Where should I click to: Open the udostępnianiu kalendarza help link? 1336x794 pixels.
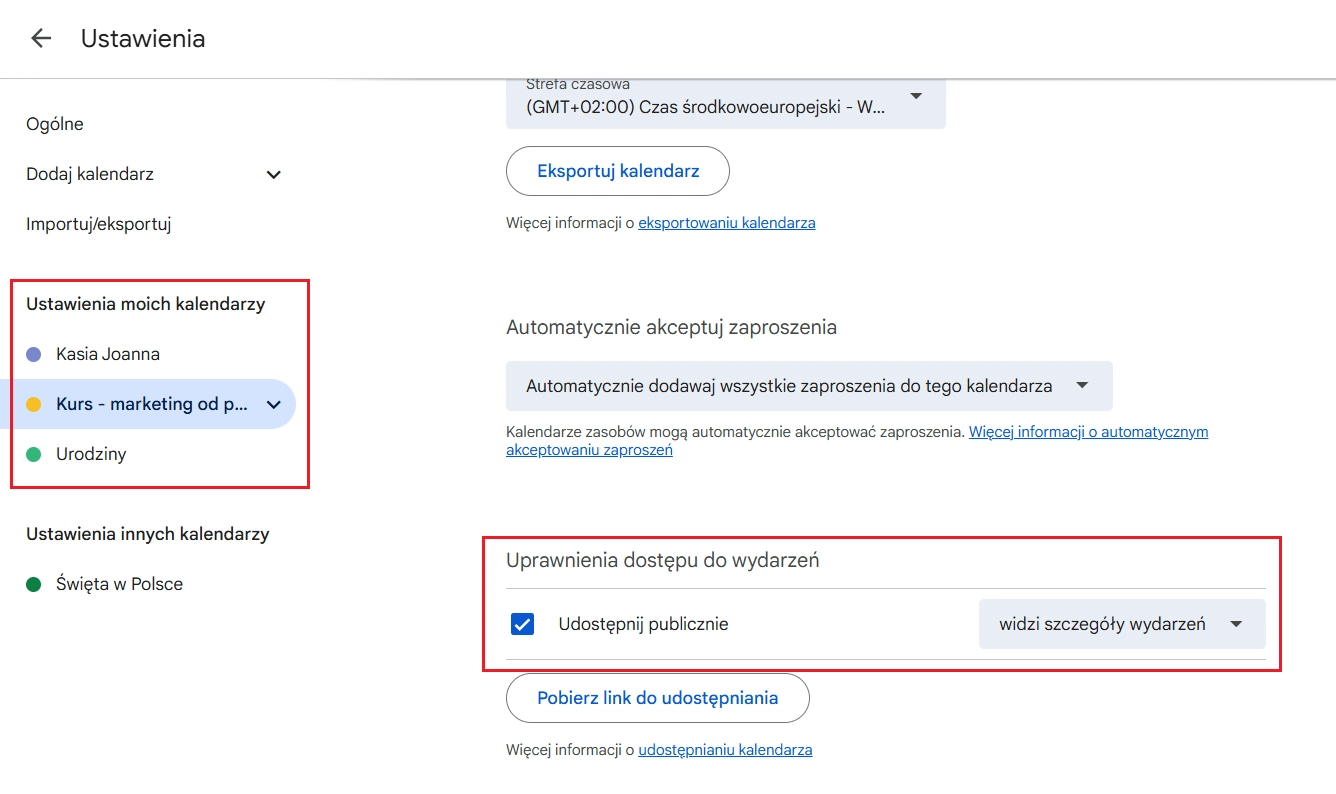click(725, 749)
